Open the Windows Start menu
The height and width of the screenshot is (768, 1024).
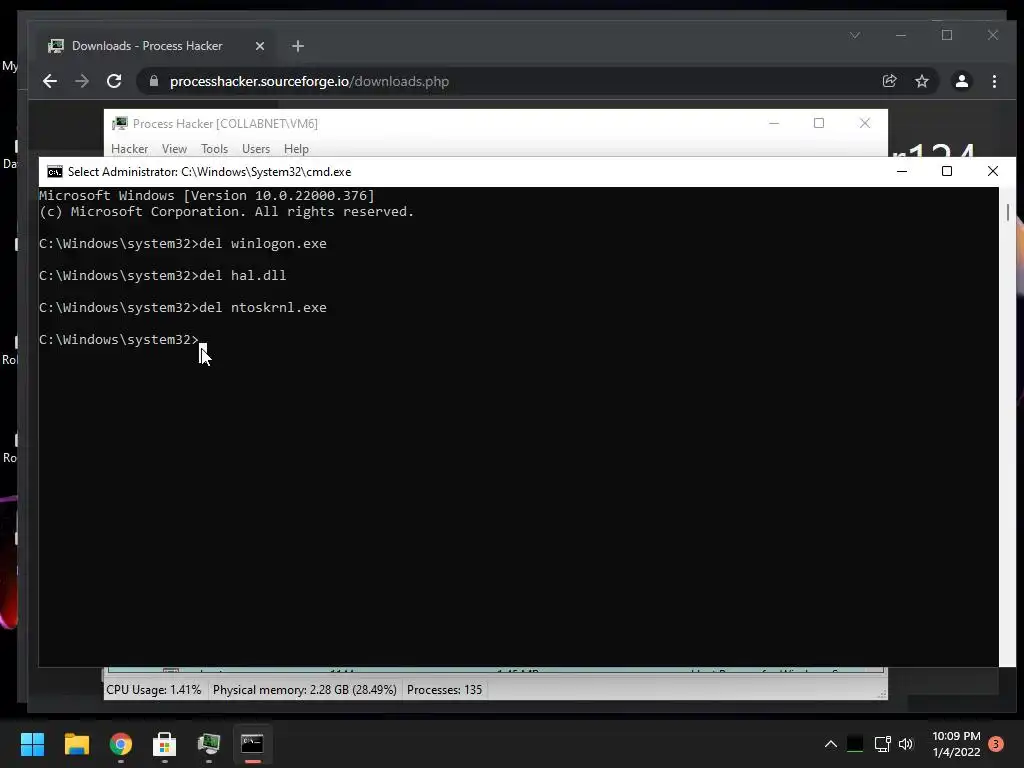click(x=32, y=744)
